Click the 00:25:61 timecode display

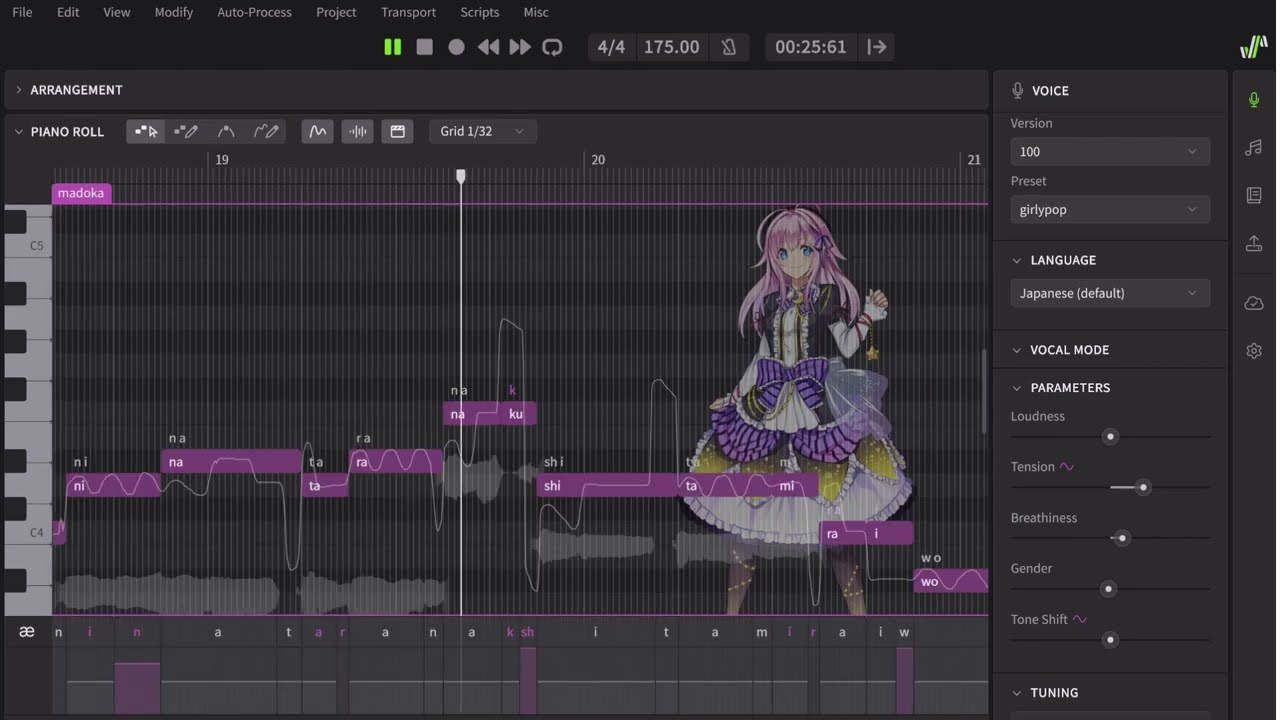810,47
